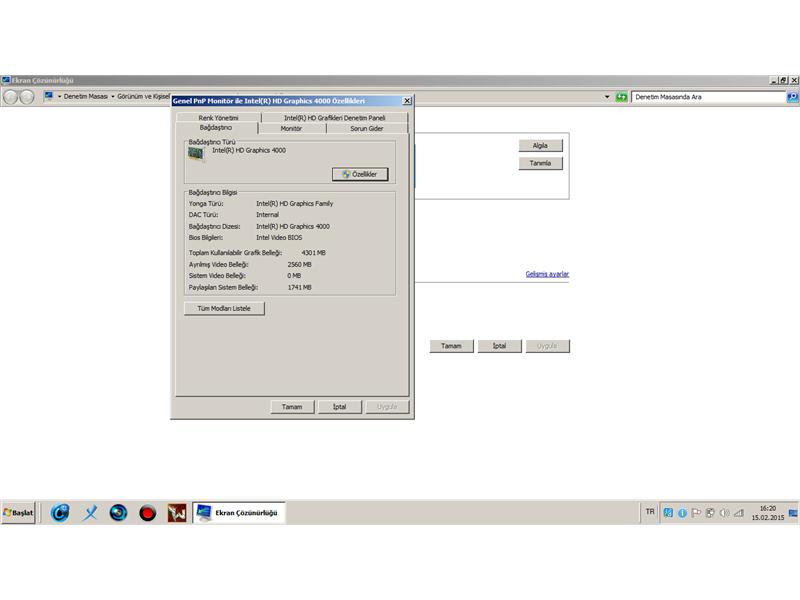800x600 pixels.
Task: Click the Ekran Çözünürlüğü window title icon
Action: (6, 80)
